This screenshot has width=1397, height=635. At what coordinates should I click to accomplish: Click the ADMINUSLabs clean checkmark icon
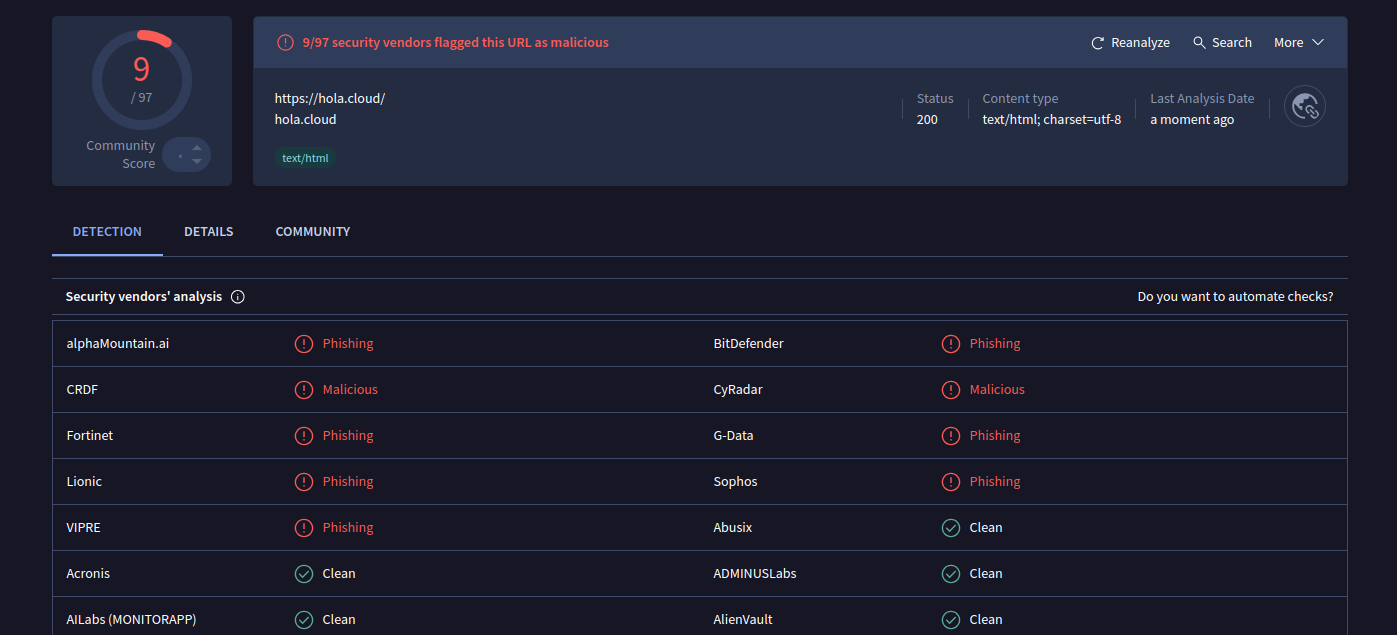point(951,574)
